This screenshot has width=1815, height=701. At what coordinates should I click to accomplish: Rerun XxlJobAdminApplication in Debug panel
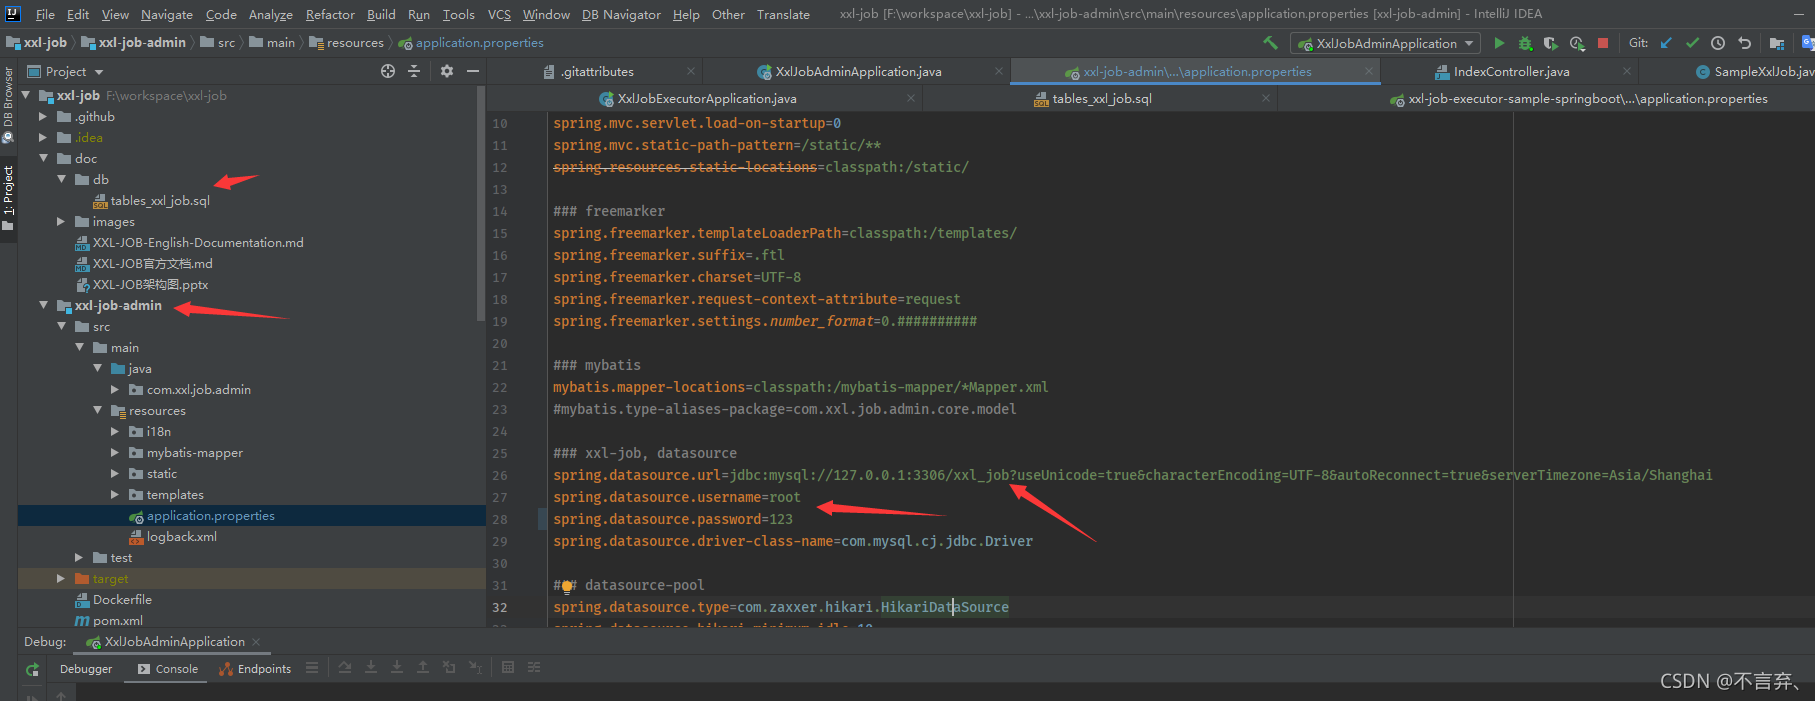33,669
